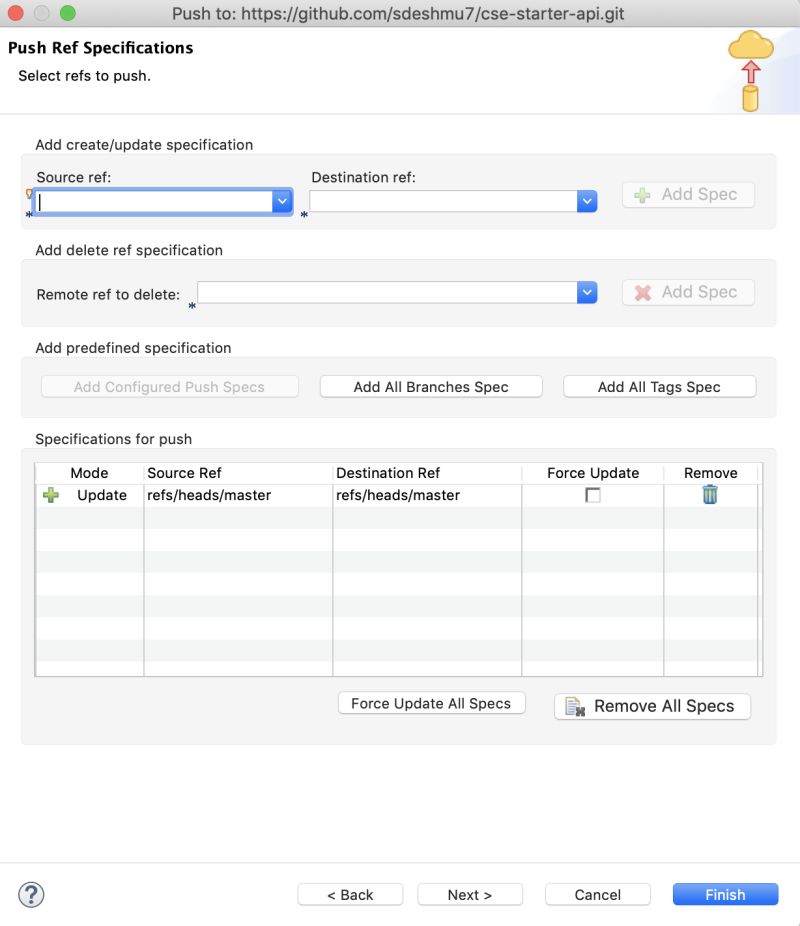The height and width of the screenshot is (926, 800).
Task: Click Finish to complete the push
Action: tap(725, 894)
